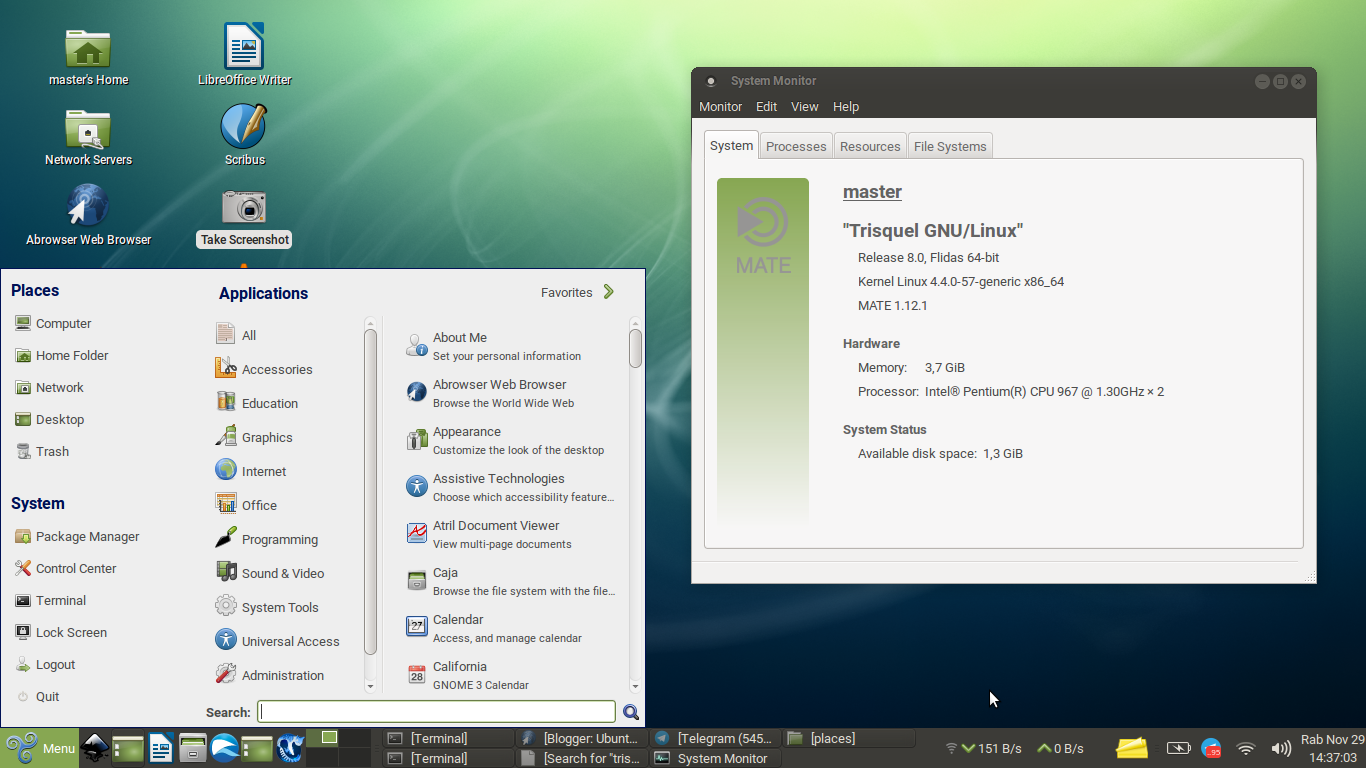Screen dimensions: 1366x768
Task: Launch Abrowser Web Browser from the menu list
Action: pos(510,393)
